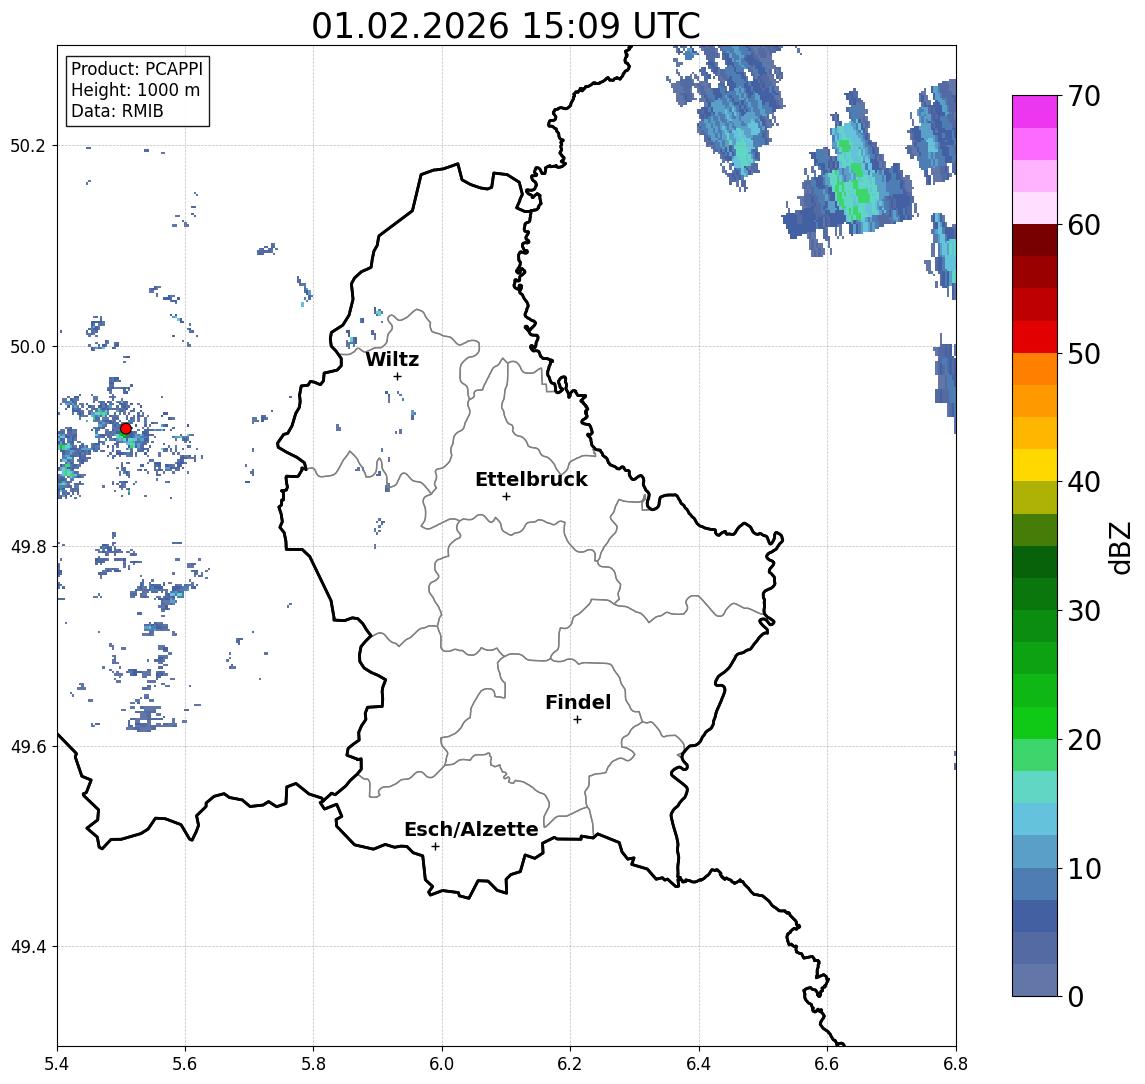
Task: Click colorbar tick label 70
Action: click(x=1084, y=96)
